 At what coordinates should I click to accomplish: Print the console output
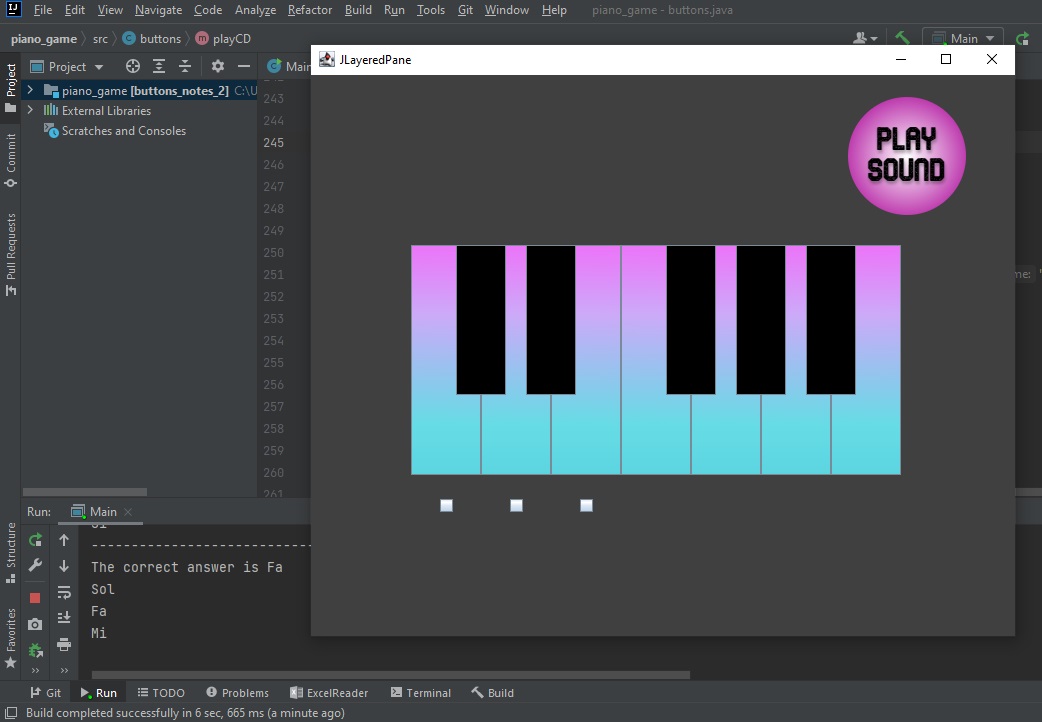64,645
